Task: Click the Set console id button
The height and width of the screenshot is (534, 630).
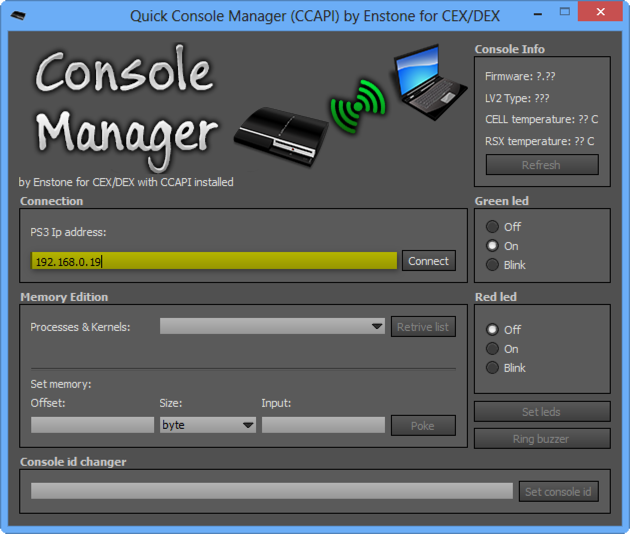Action: point(558,491)
